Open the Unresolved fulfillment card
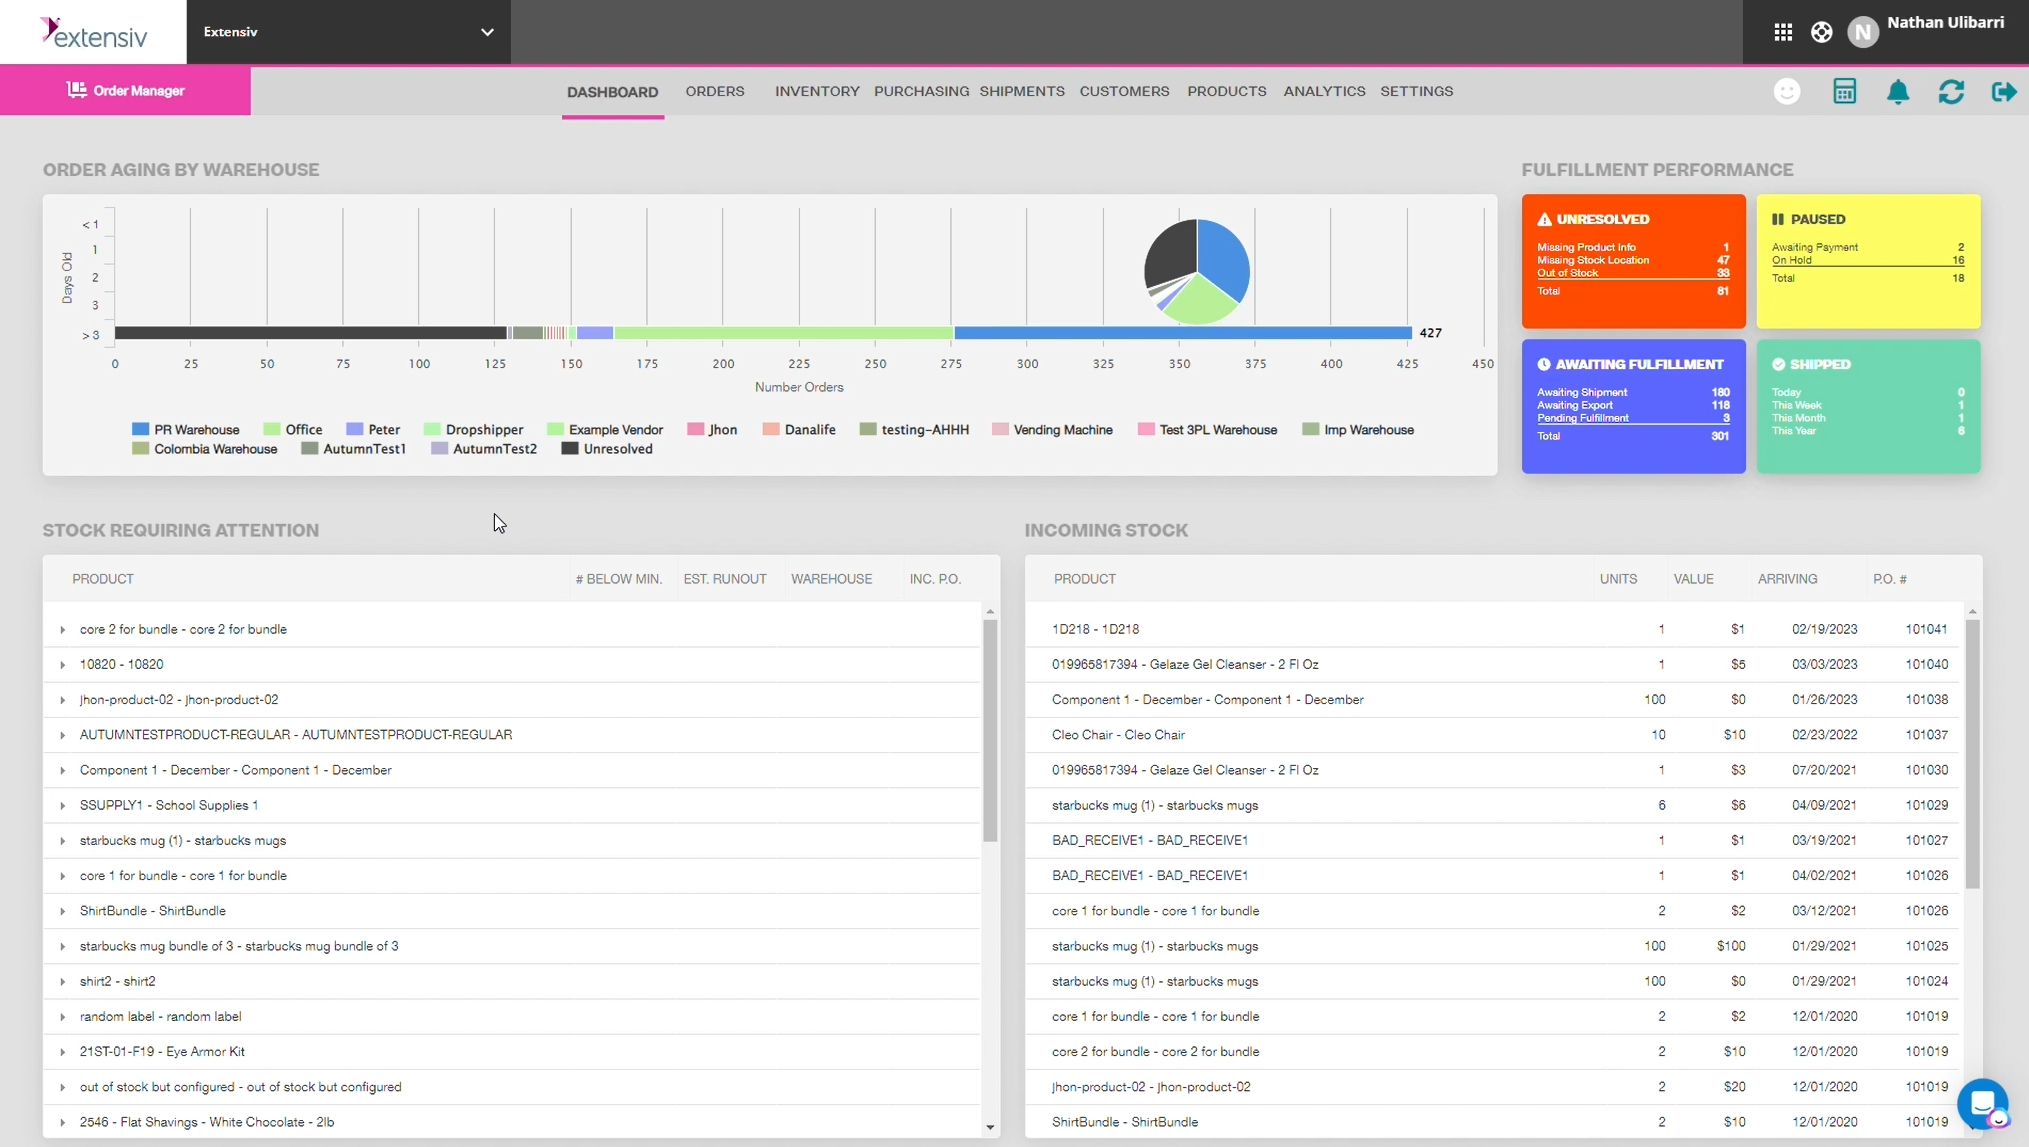Image resolution: width=2029 pixels, height=1147 pixels. 1632,261
